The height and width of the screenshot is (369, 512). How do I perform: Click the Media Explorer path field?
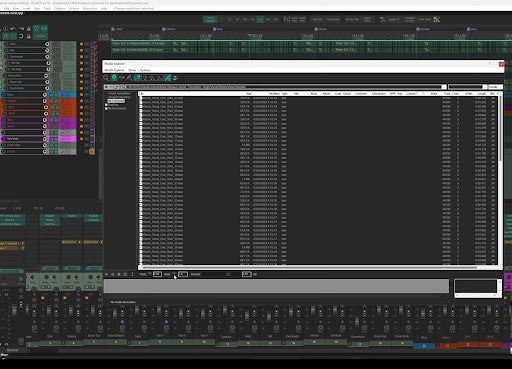(x=283, y=87)
